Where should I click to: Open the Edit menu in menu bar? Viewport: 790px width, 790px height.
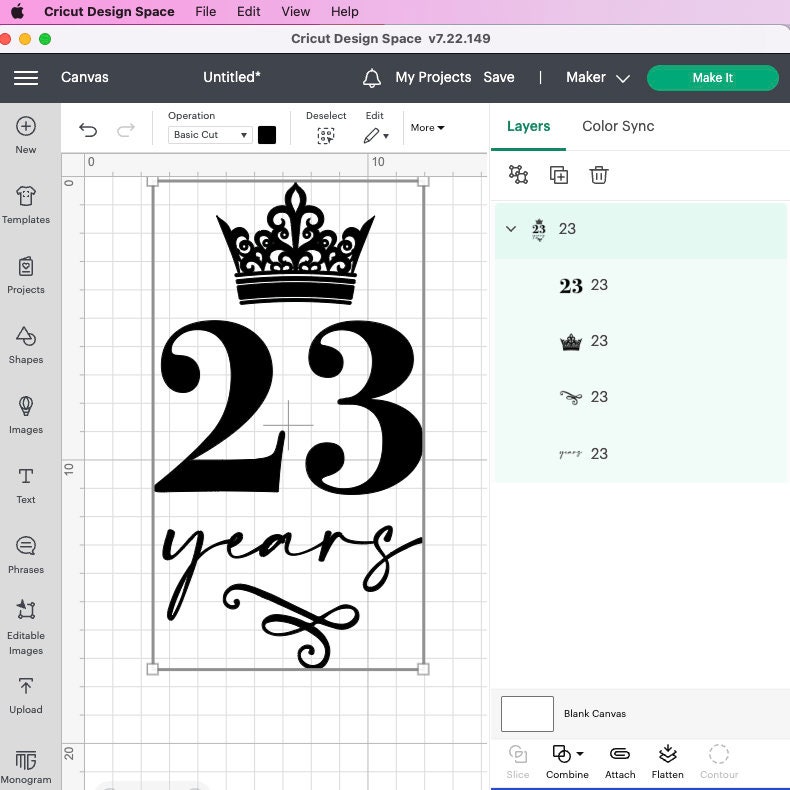click(x=248, y=11)
